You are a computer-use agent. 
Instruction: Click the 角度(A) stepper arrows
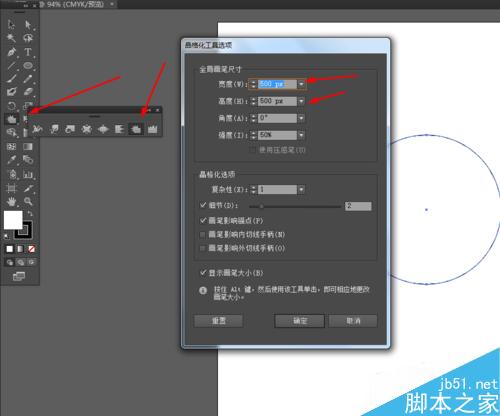coord(253,118)
